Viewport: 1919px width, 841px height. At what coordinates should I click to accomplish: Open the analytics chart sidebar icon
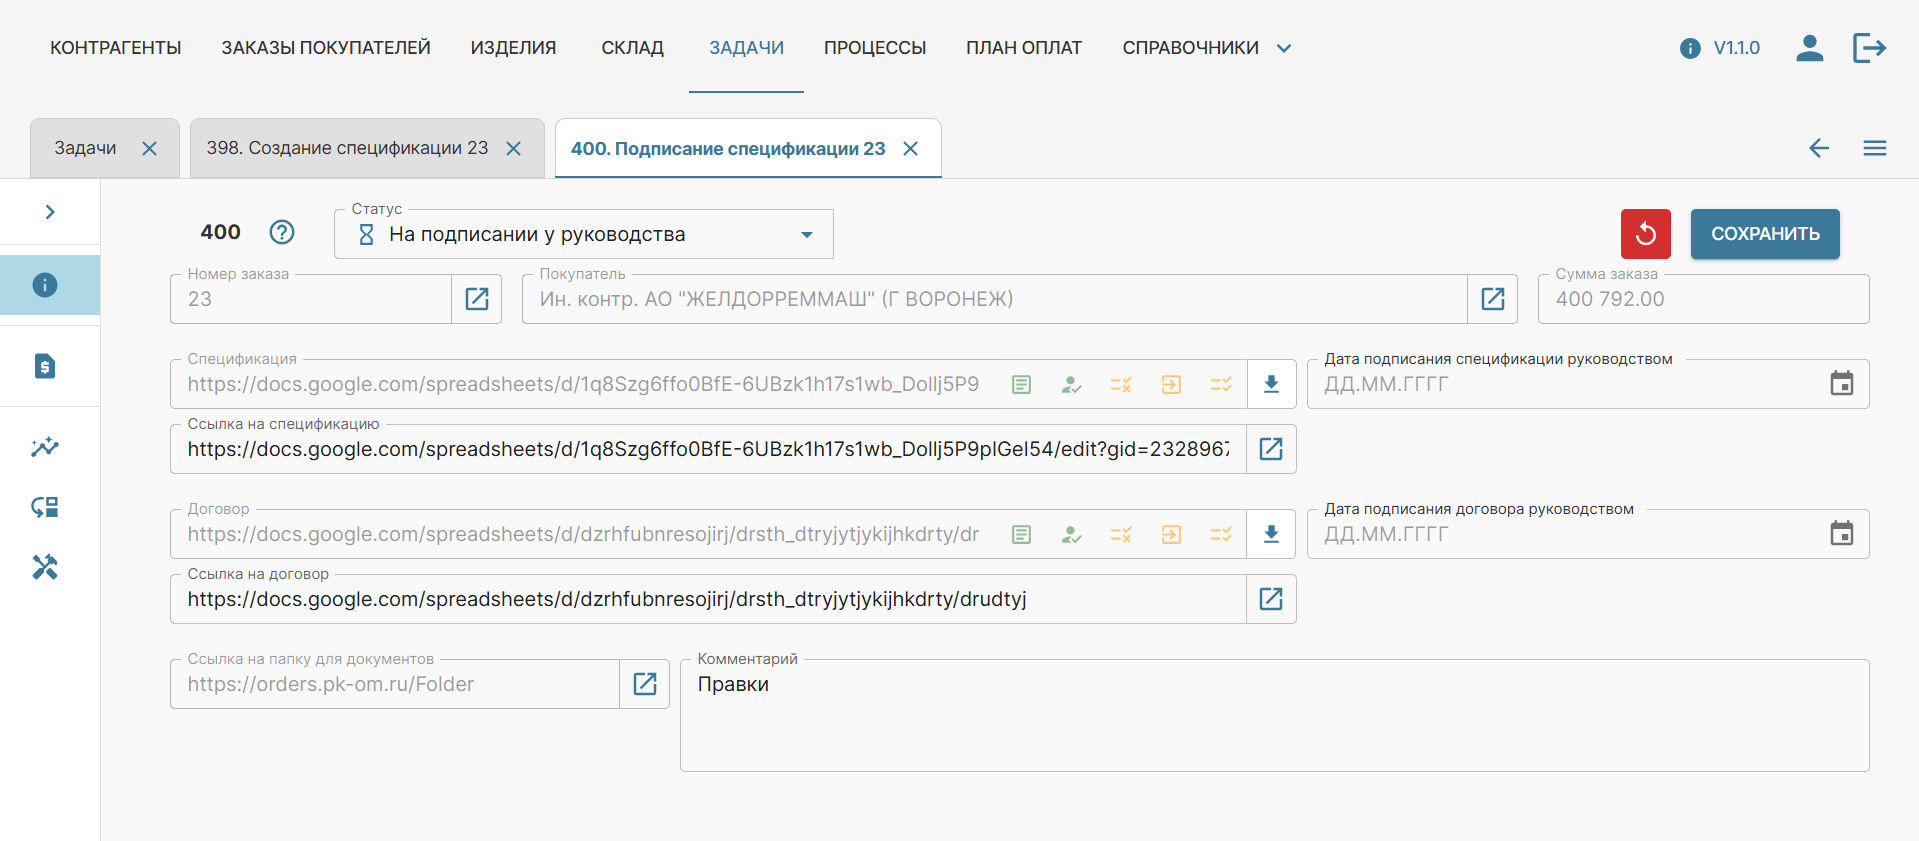45,447
